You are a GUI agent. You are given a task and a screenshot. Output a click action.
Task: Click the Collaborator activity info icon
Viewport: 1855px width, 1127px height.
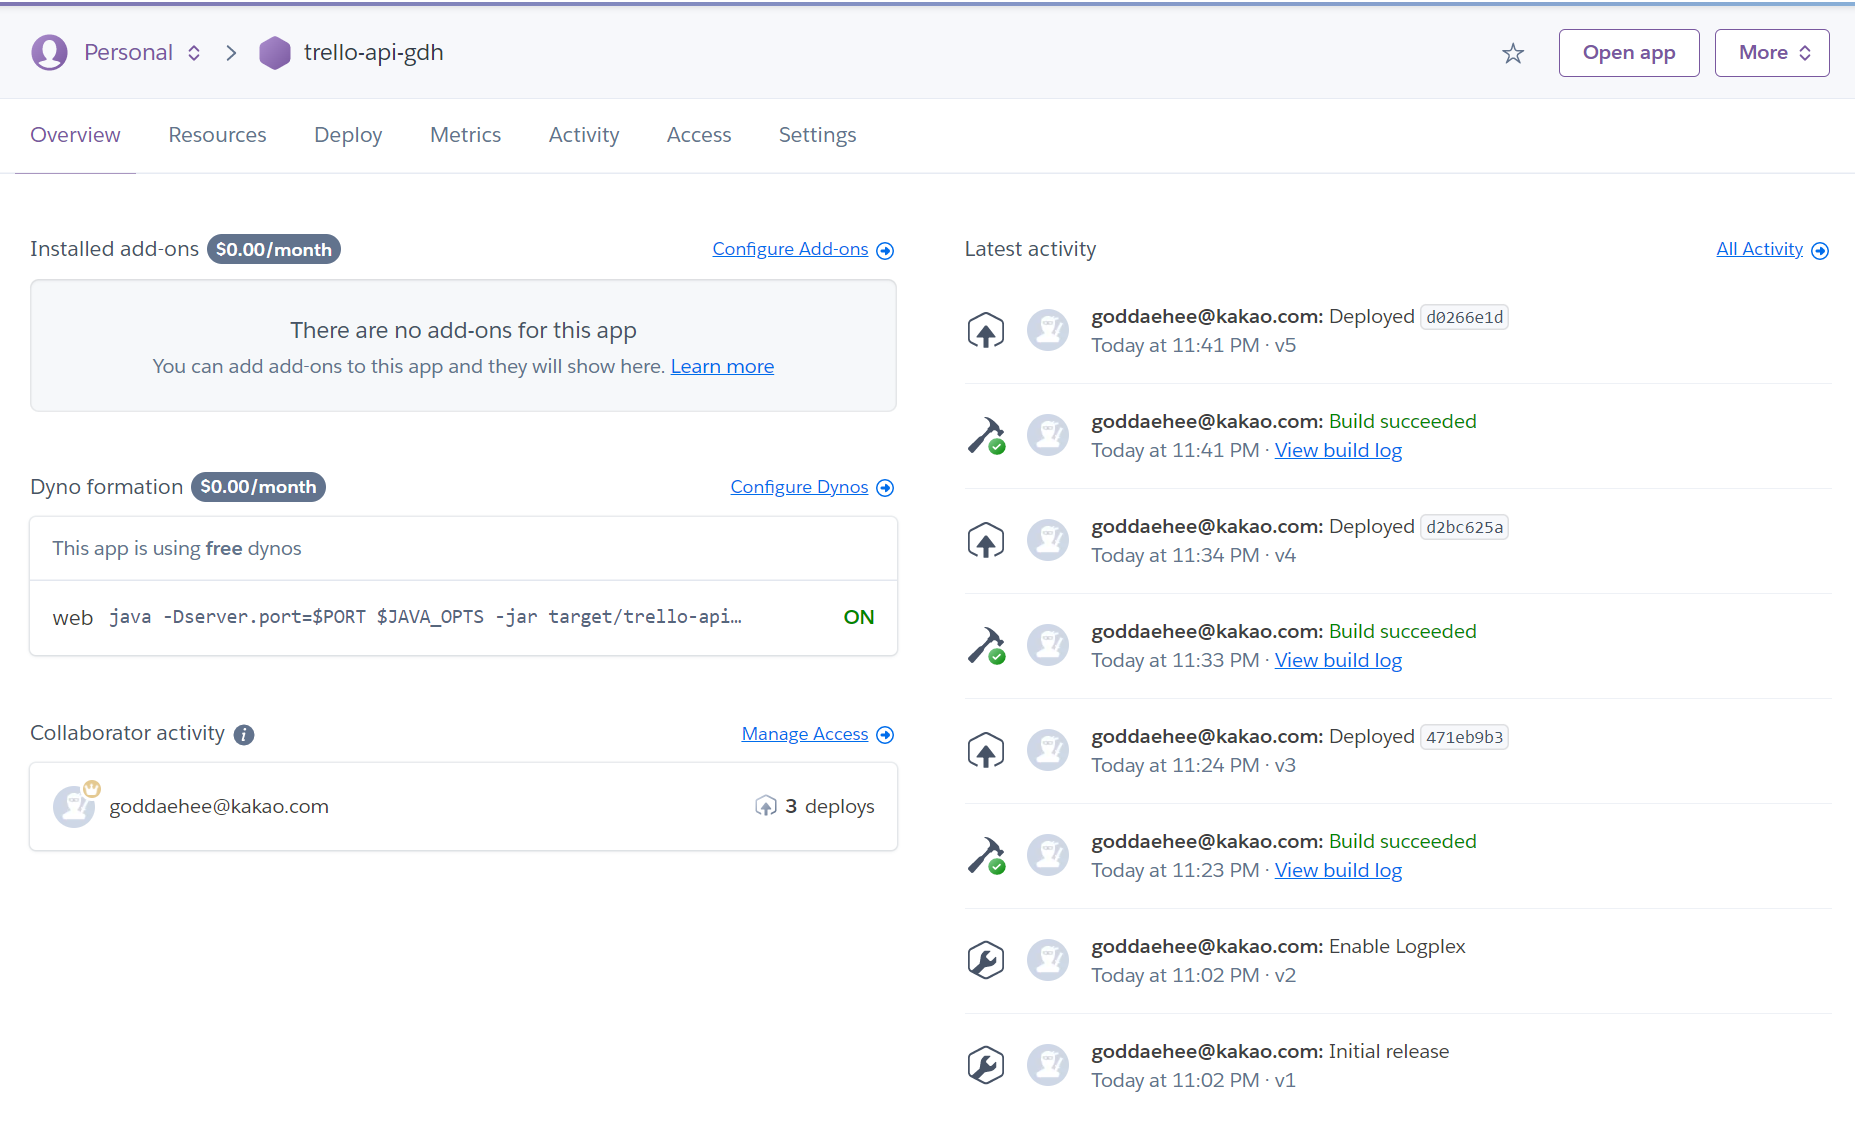point(244,735)
